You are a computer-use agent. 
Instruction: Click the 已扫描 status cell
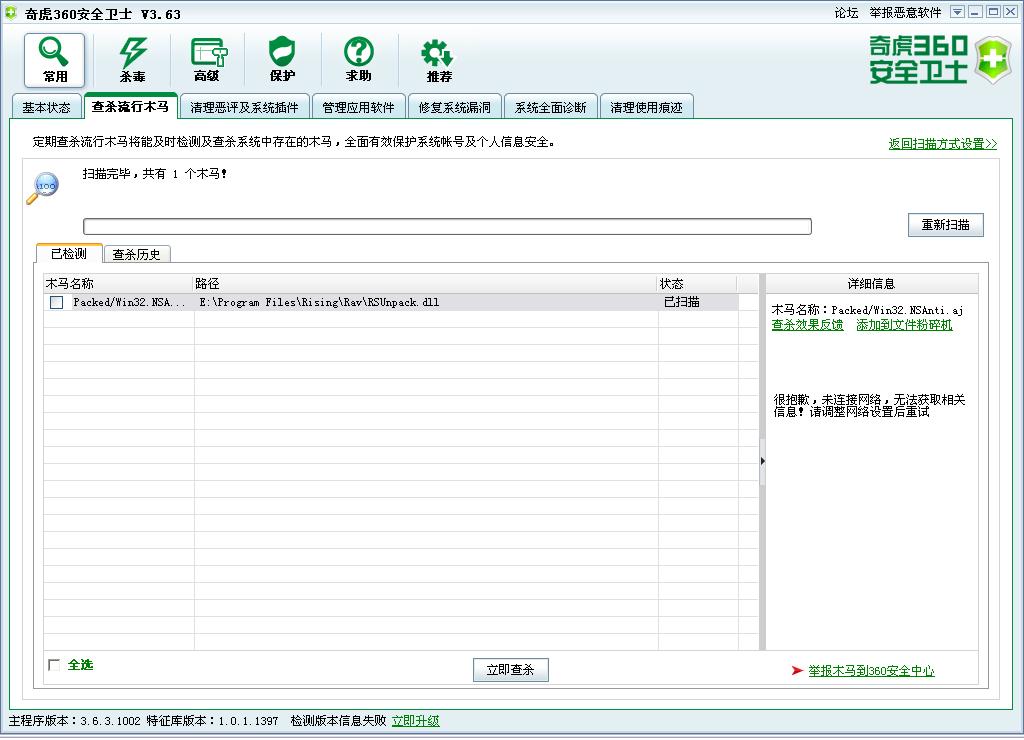pos(698,302)
